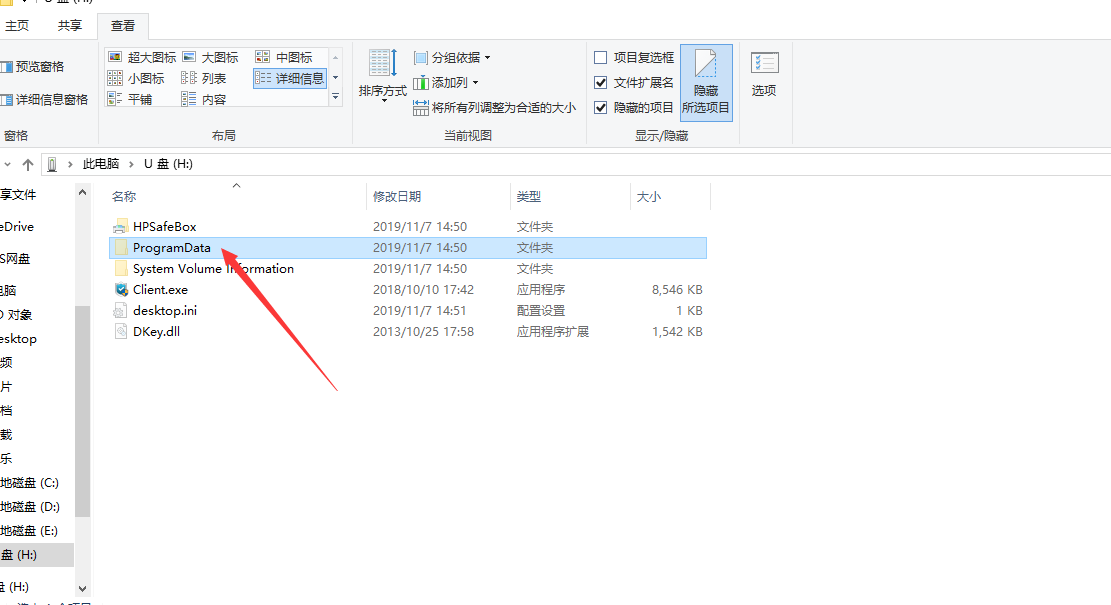The image size is (1111, 605).
Task: Click Size all columns to fit (将所有列调整为合适的大小)
Action: 495,108
